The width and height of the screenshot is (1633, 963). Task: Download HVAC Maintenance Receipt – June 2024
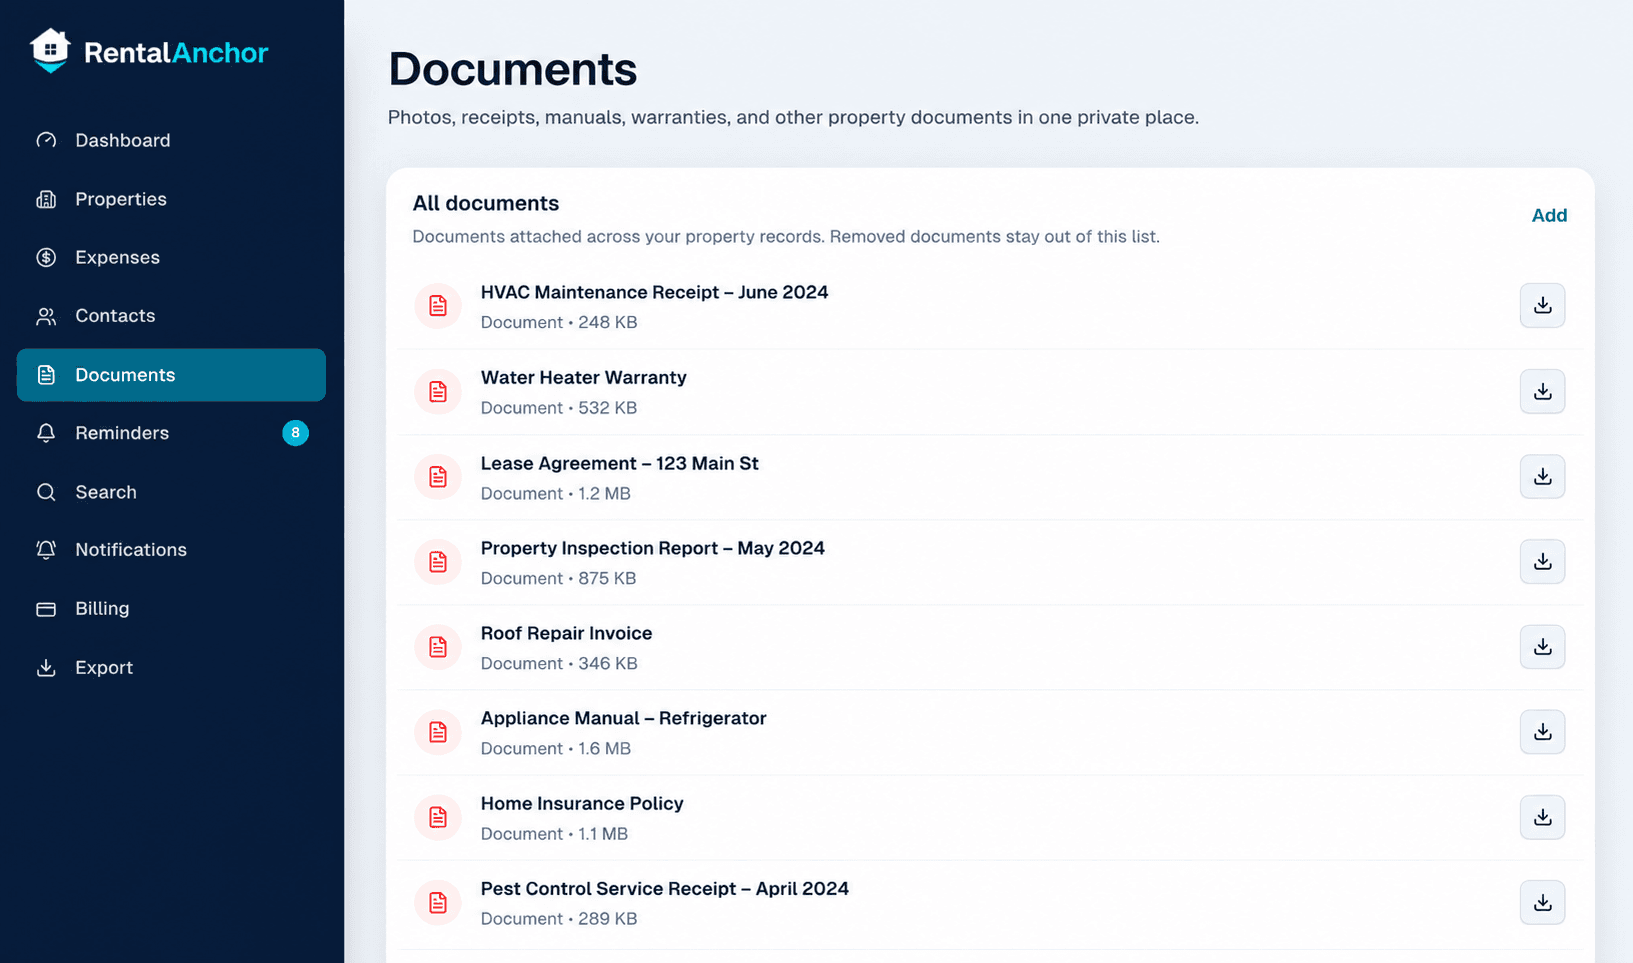pyautogui.click(x=1542, y=306)
